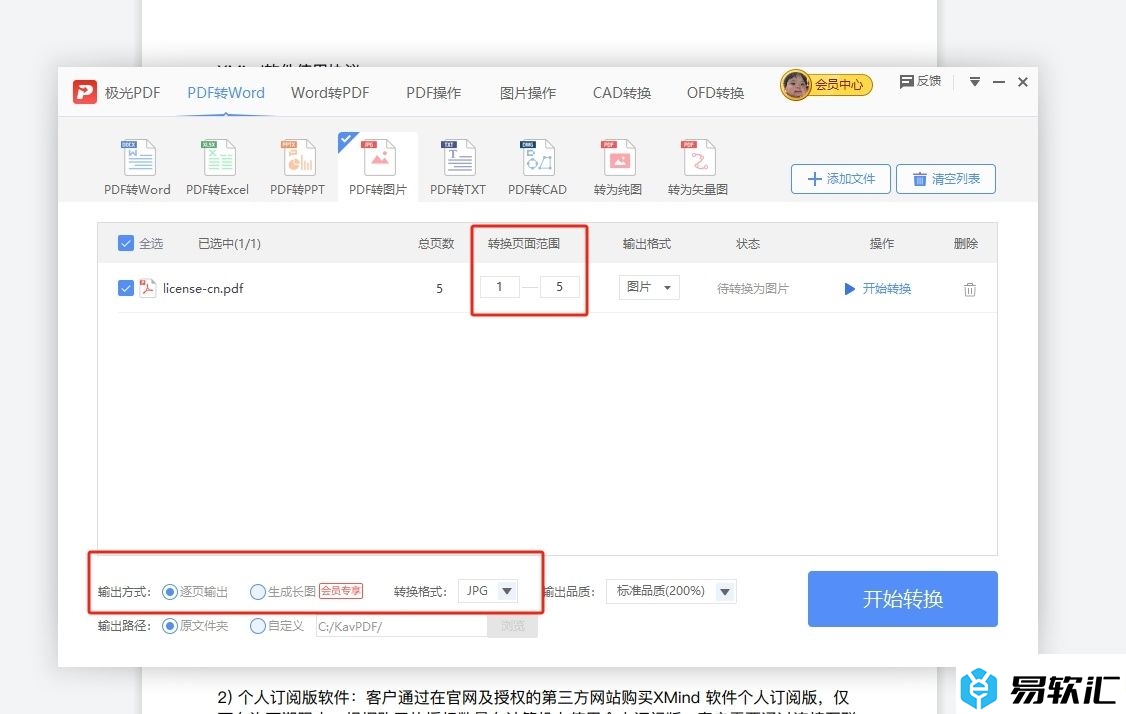Toggle the 全选 checkbox
This screenshot has width=1126, height=714.
coord(126,243)
